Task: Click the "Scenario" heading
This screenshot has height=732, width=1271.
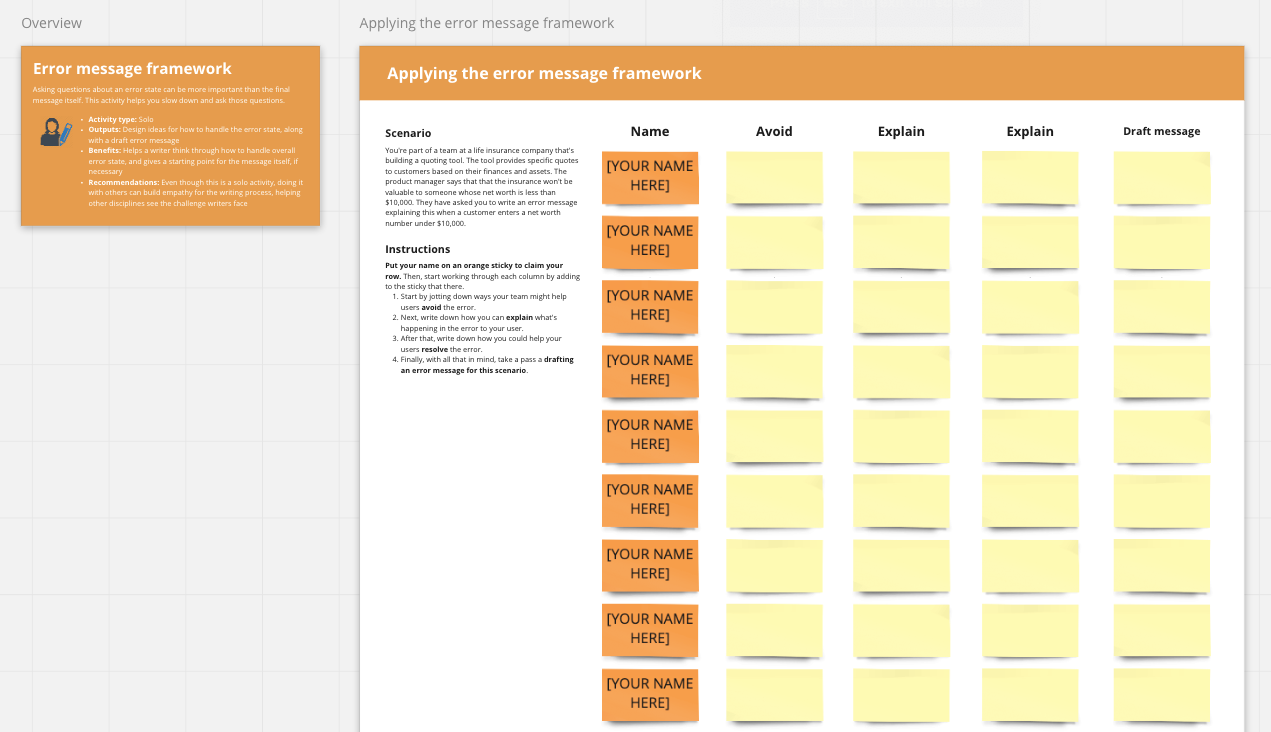Action: click(408, 133)
